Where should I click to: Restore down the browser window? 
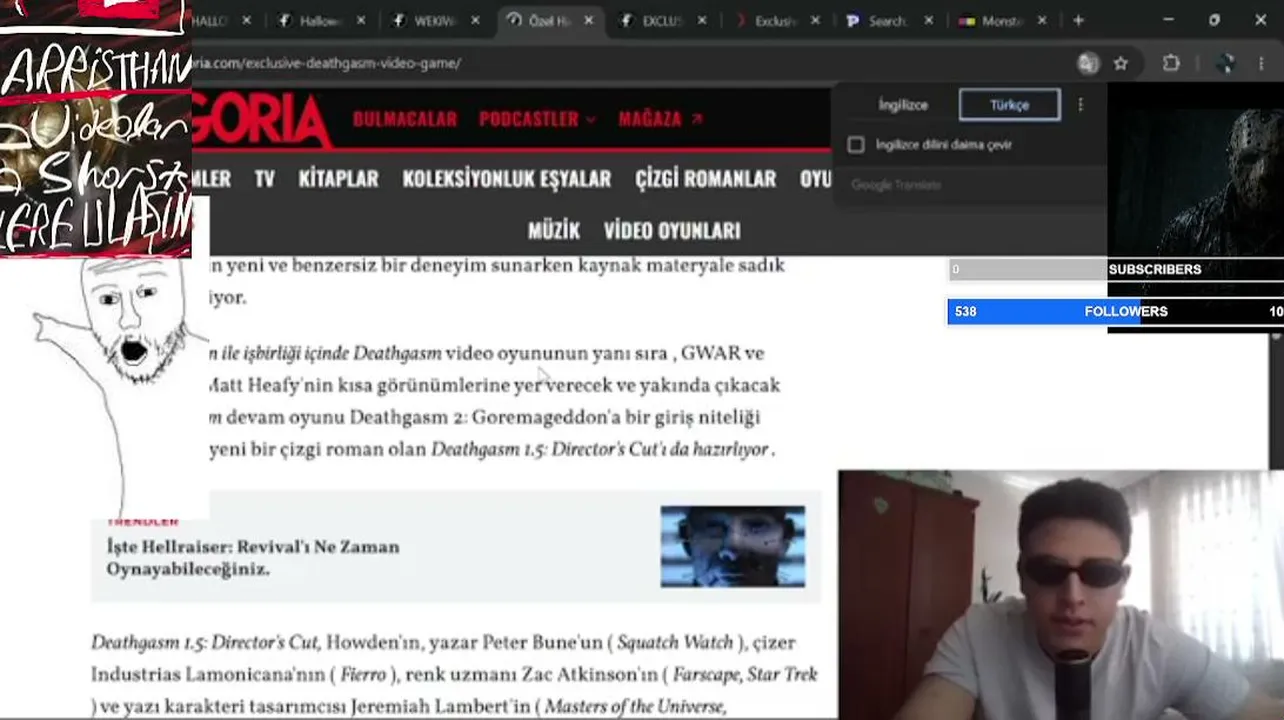click(1214, 20)
